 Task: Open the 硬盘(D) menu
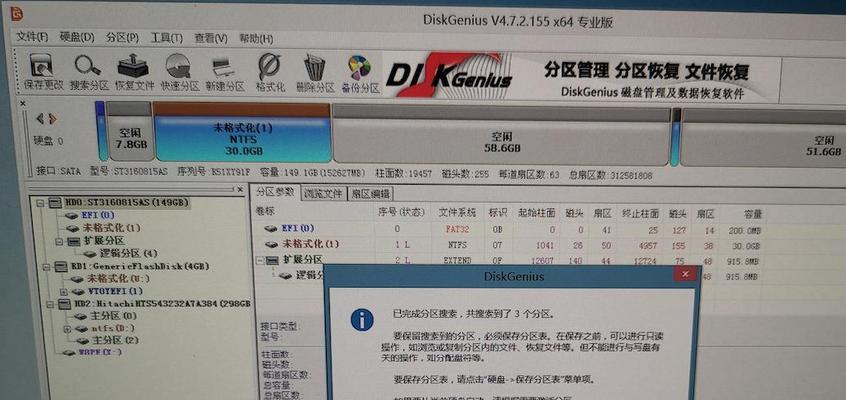click(x=77, y=37)
